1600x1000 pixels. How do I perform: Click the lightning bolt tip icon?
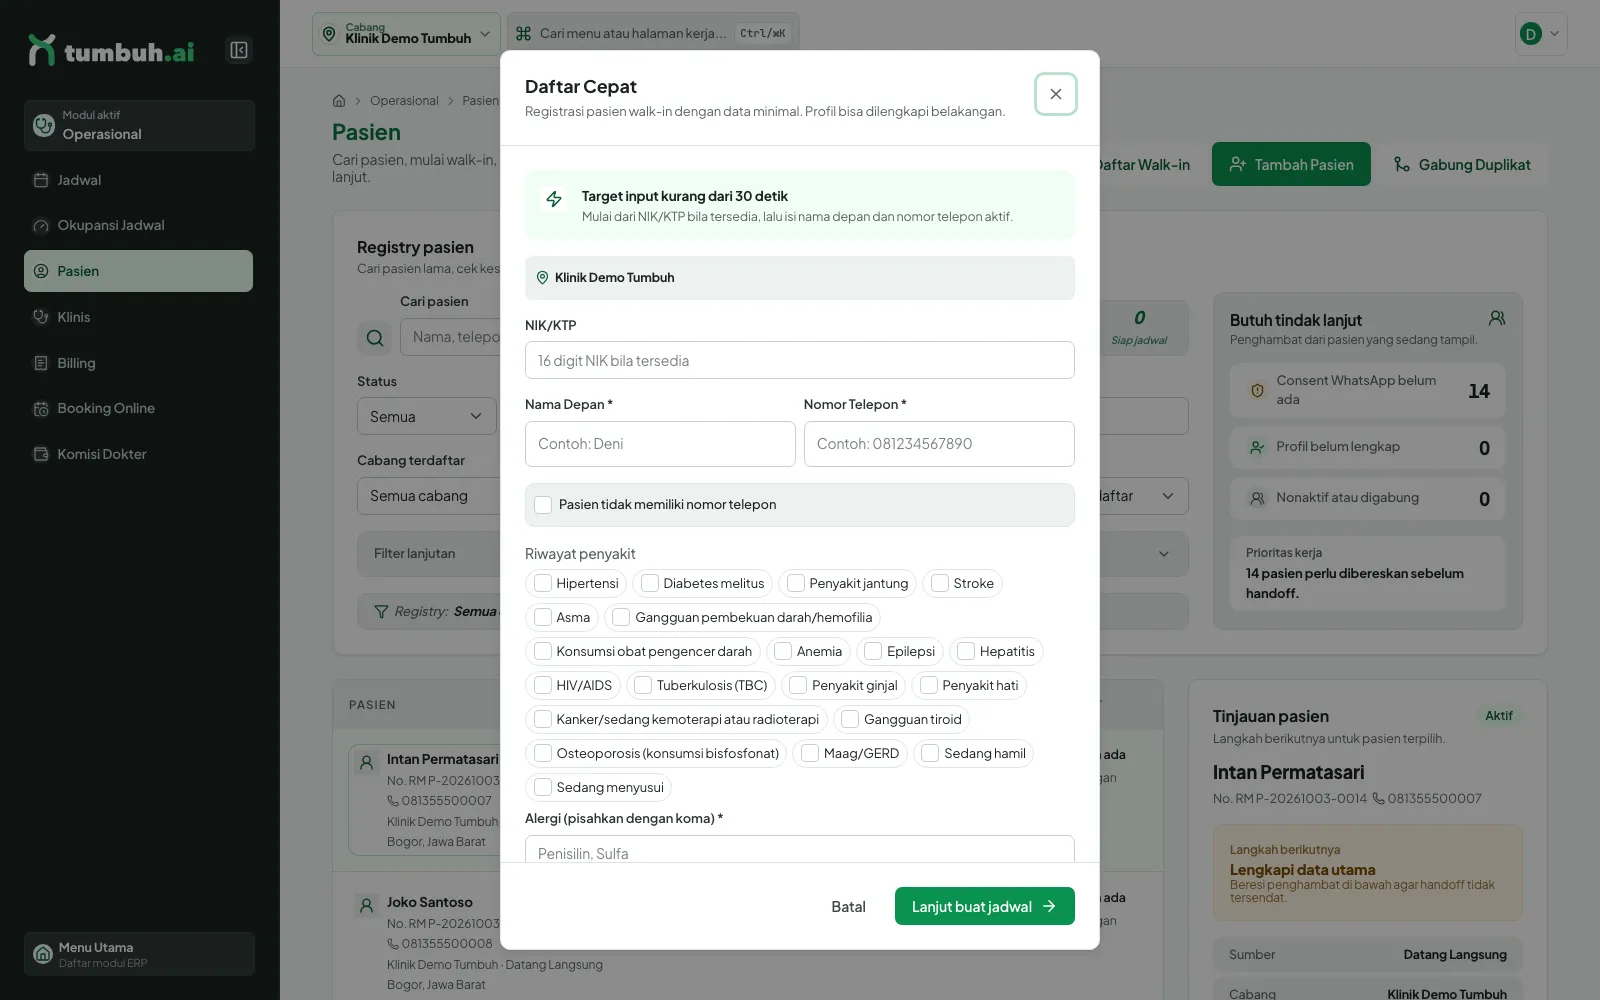[554, 199]
